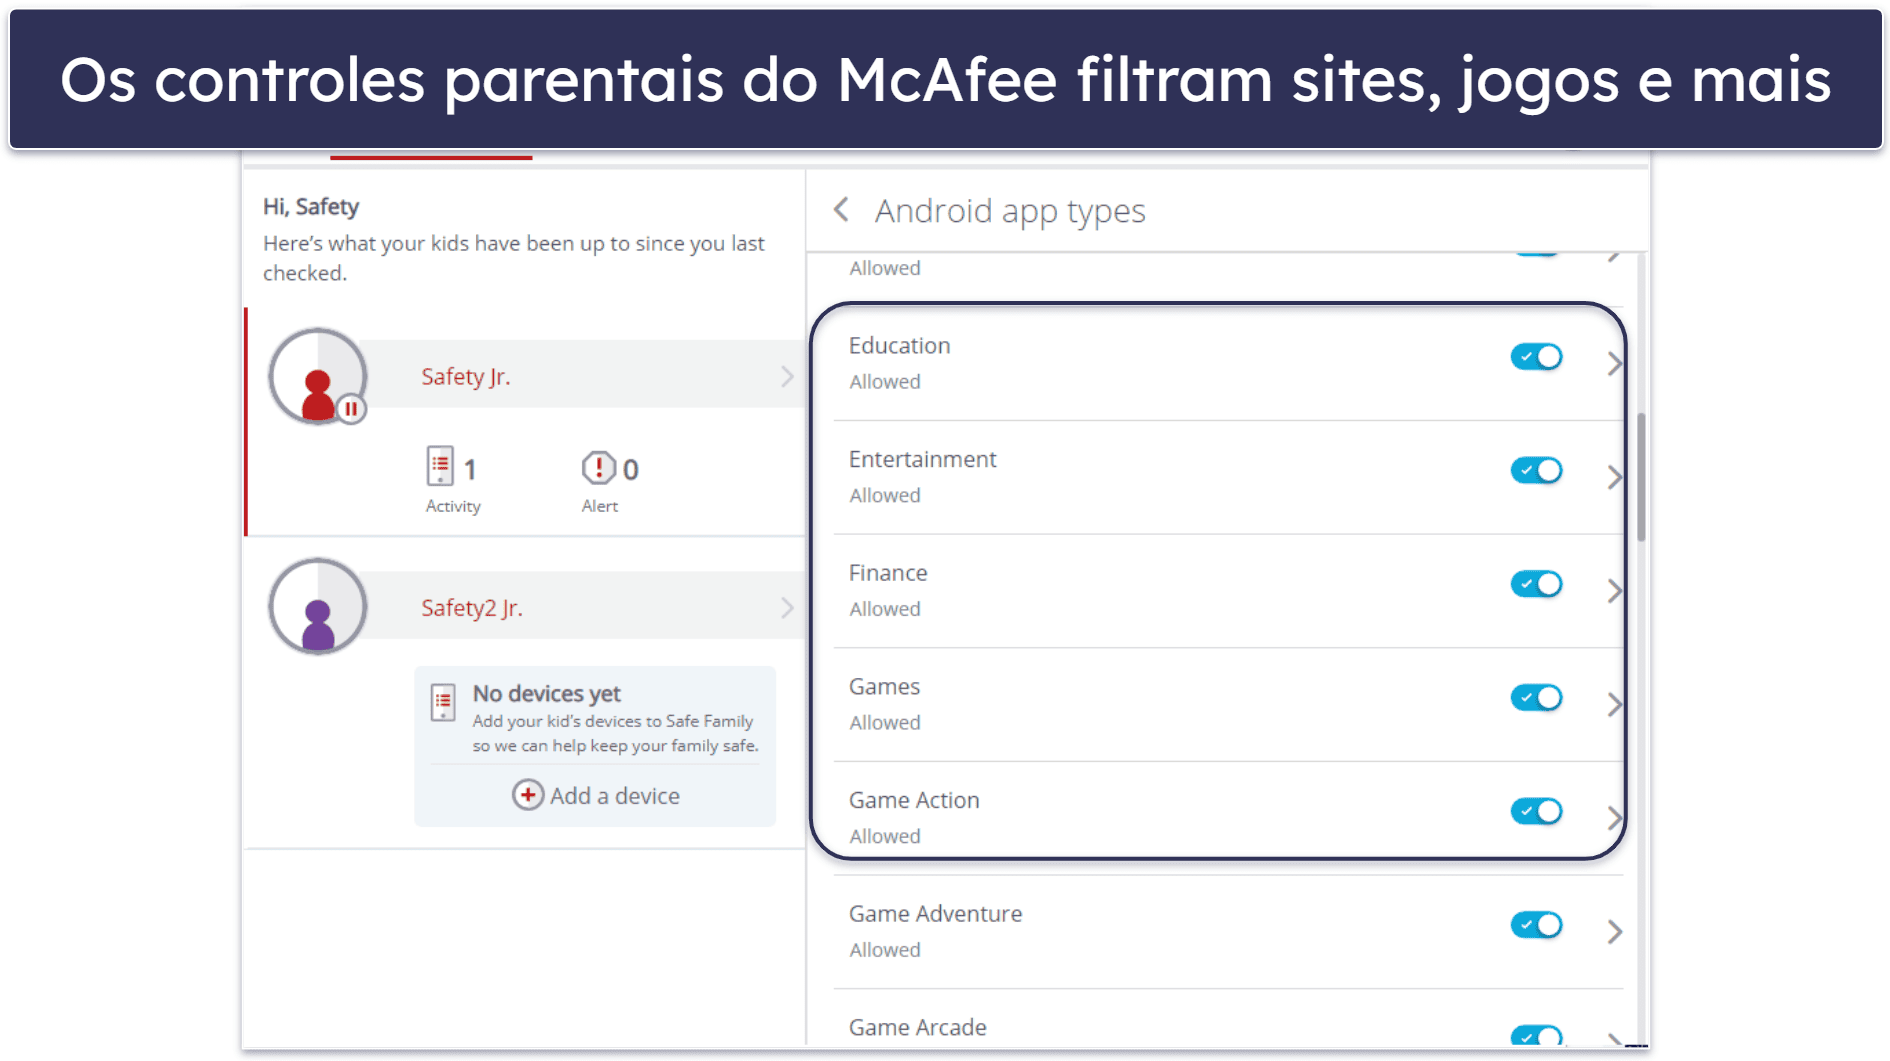Click the No devices yet heading
Viewport: 1890px width, 1061px height.
546,693
